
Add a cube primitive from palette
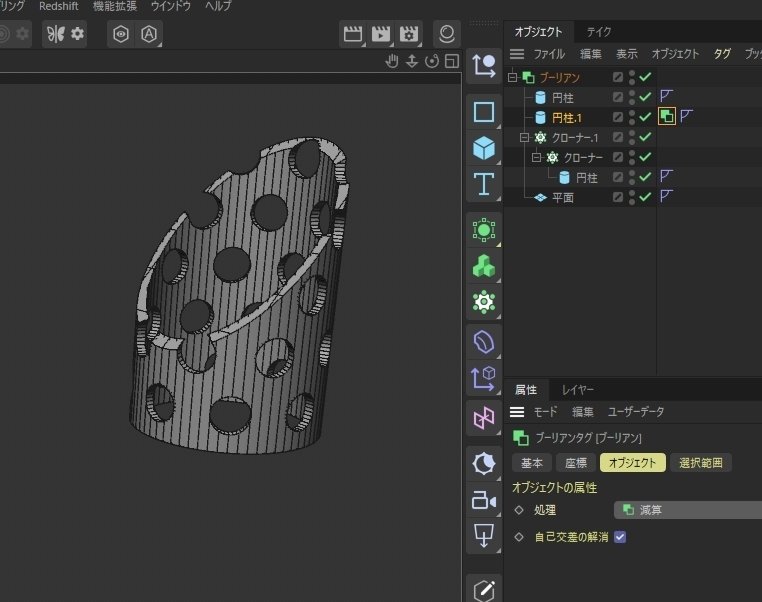tap(484, 148)
